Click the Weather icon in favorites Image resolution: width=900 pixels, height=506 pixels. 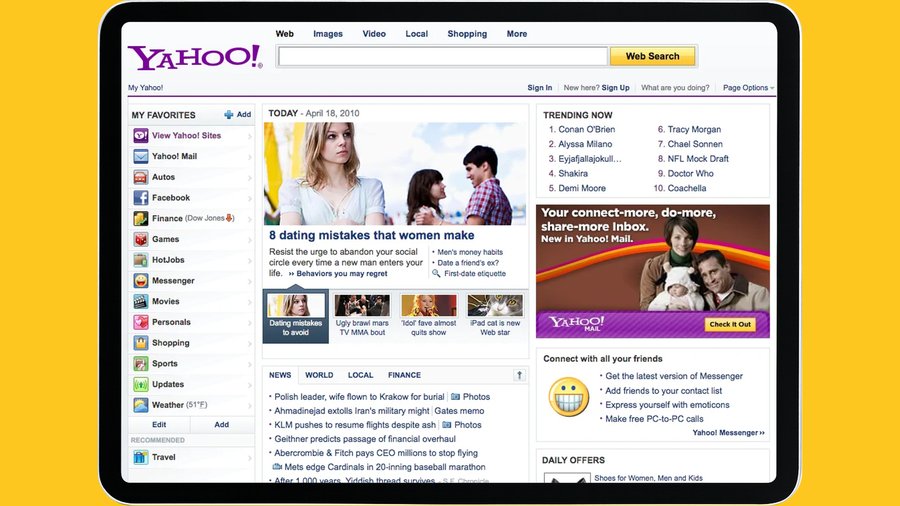click(141, 404)
